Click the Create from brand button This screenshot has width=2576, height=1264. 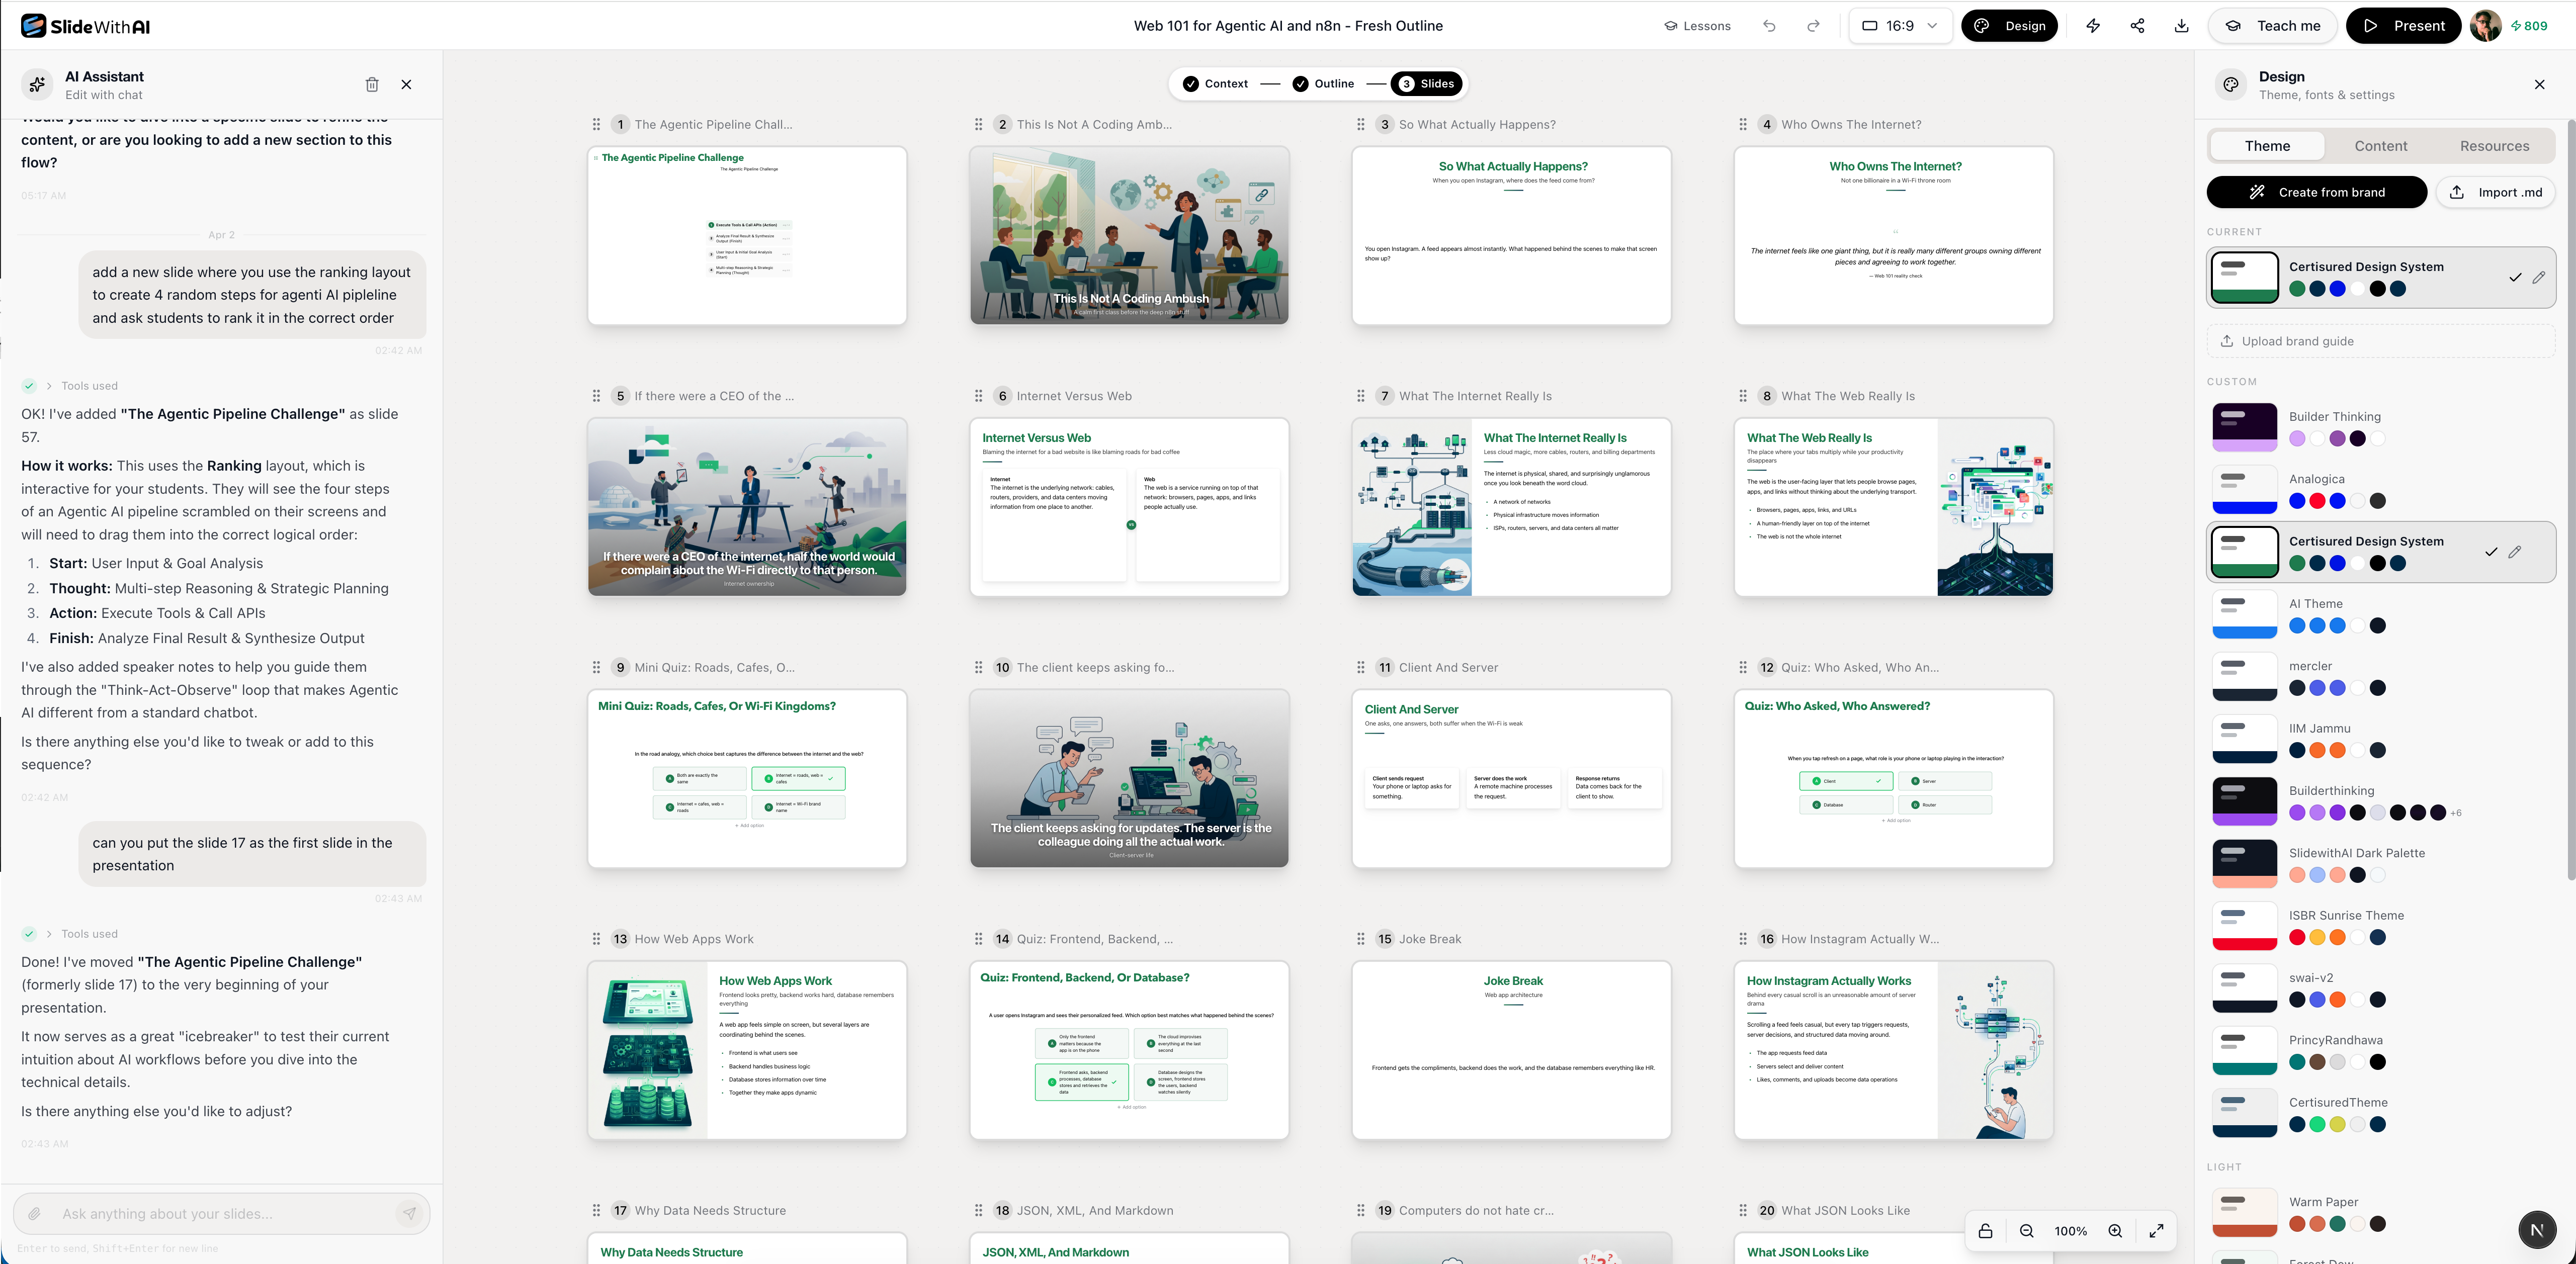(x=2316, y=191)
